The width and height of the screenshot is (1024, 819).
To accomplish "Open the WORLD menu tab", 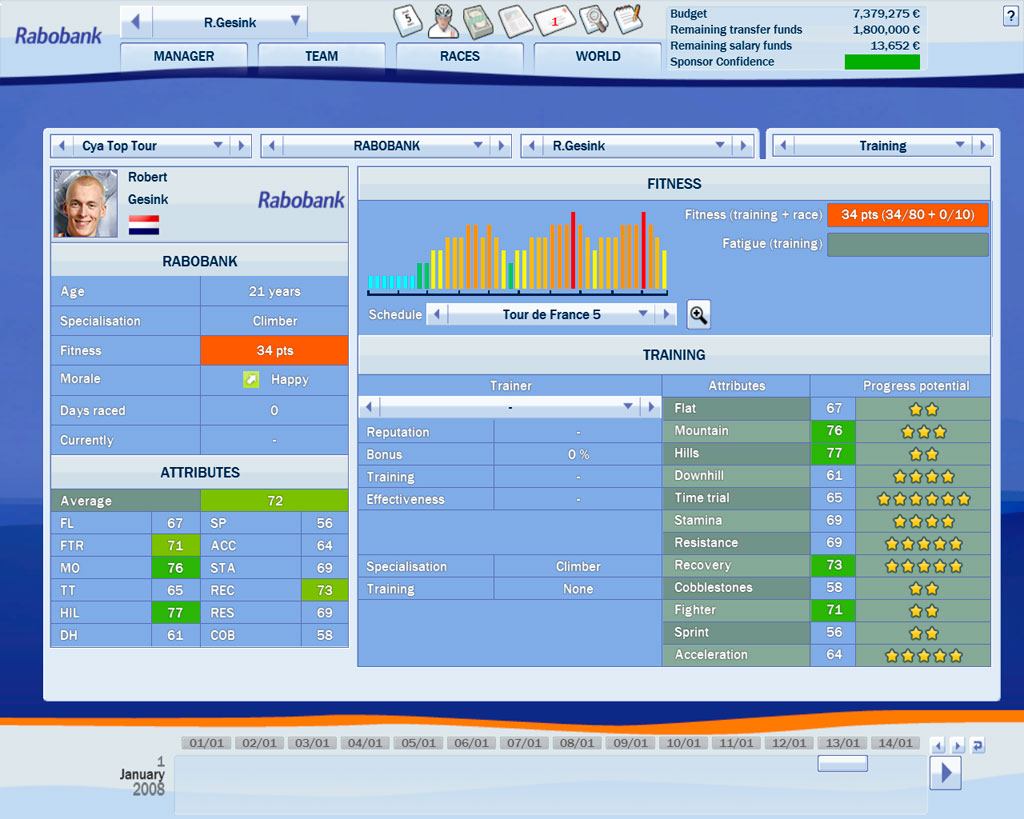I will pyautogui.click(x=597, y=57).
